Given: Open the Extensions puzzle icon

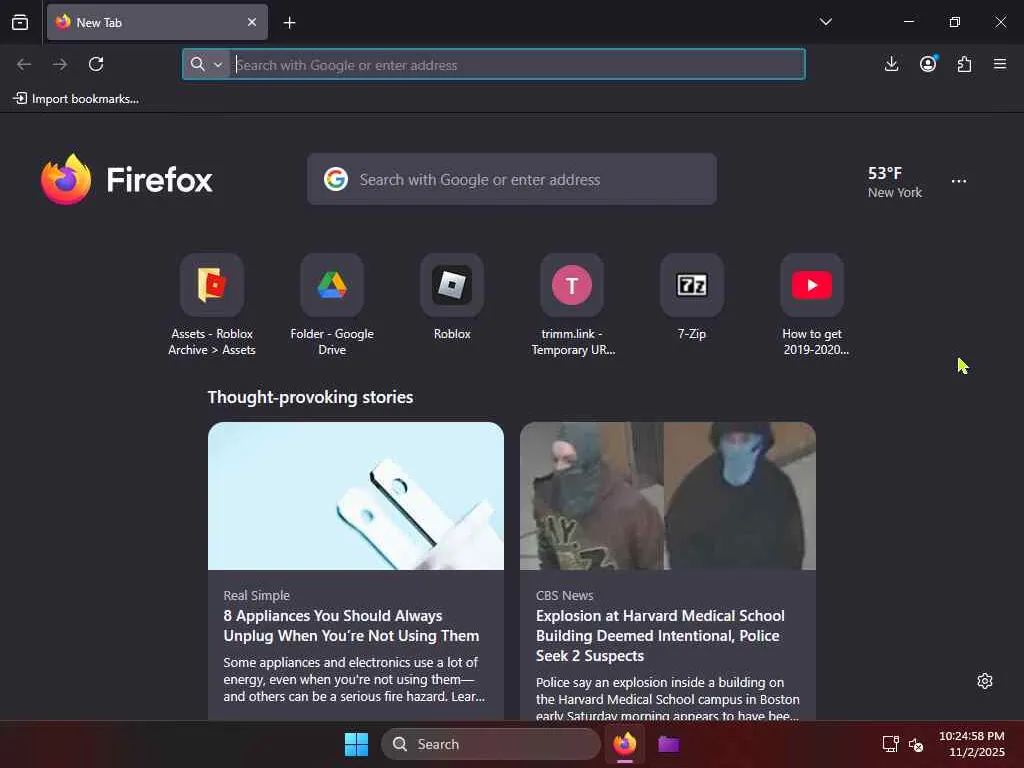Looking at the screenshot, I should tap(964, 64).
